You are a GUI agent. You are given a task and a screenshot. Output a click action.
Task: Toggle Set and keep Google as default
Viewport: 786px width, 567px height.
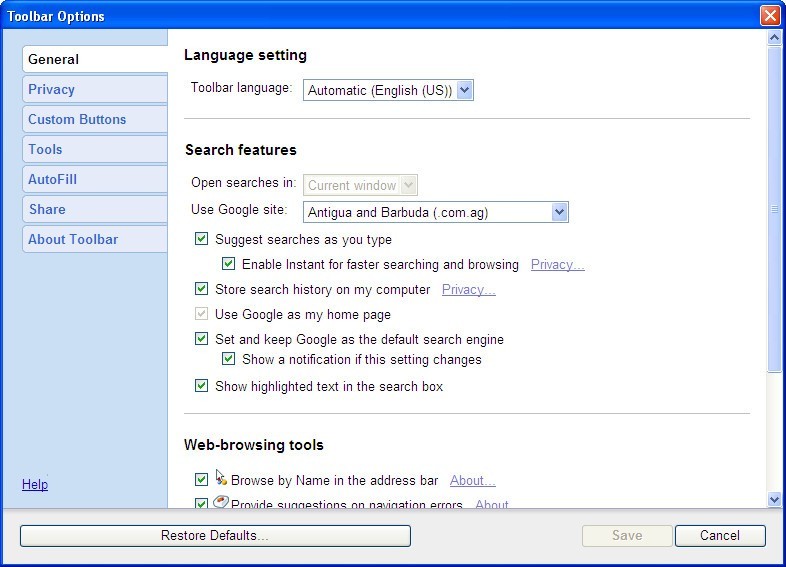[202, 340]
